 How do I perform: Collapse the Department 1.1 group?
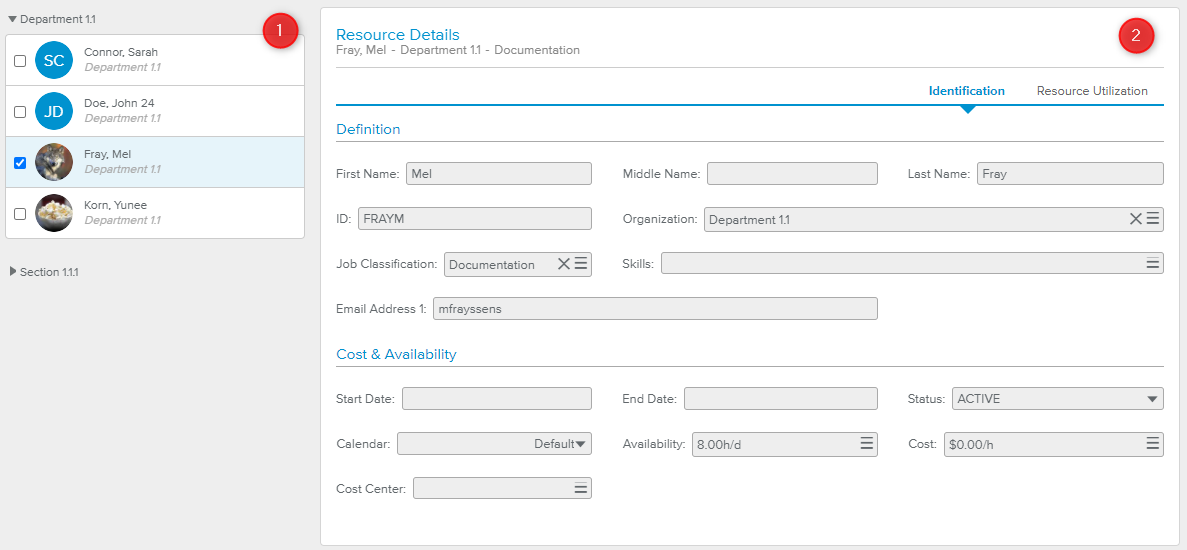point(13,19)
